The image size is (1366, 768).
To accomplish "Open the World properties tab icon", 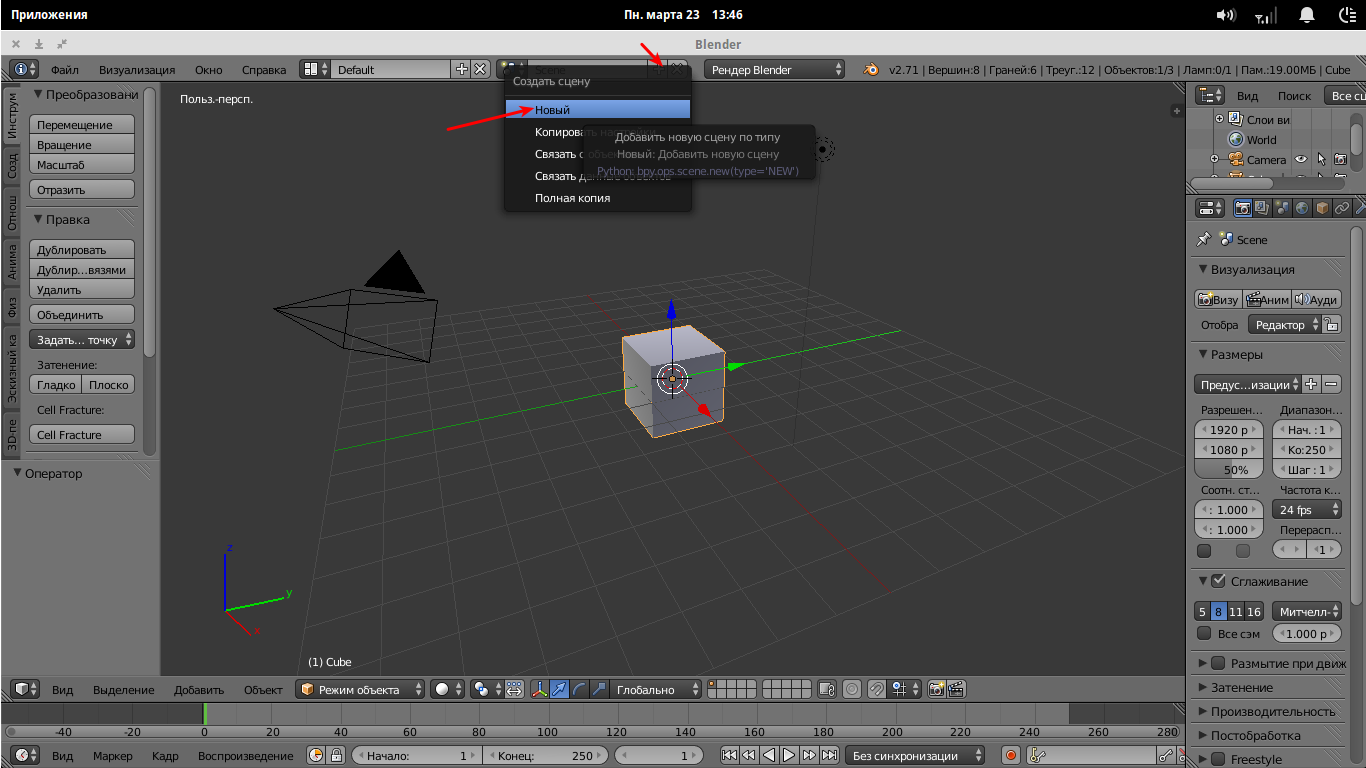I will tap(1302, 208).
